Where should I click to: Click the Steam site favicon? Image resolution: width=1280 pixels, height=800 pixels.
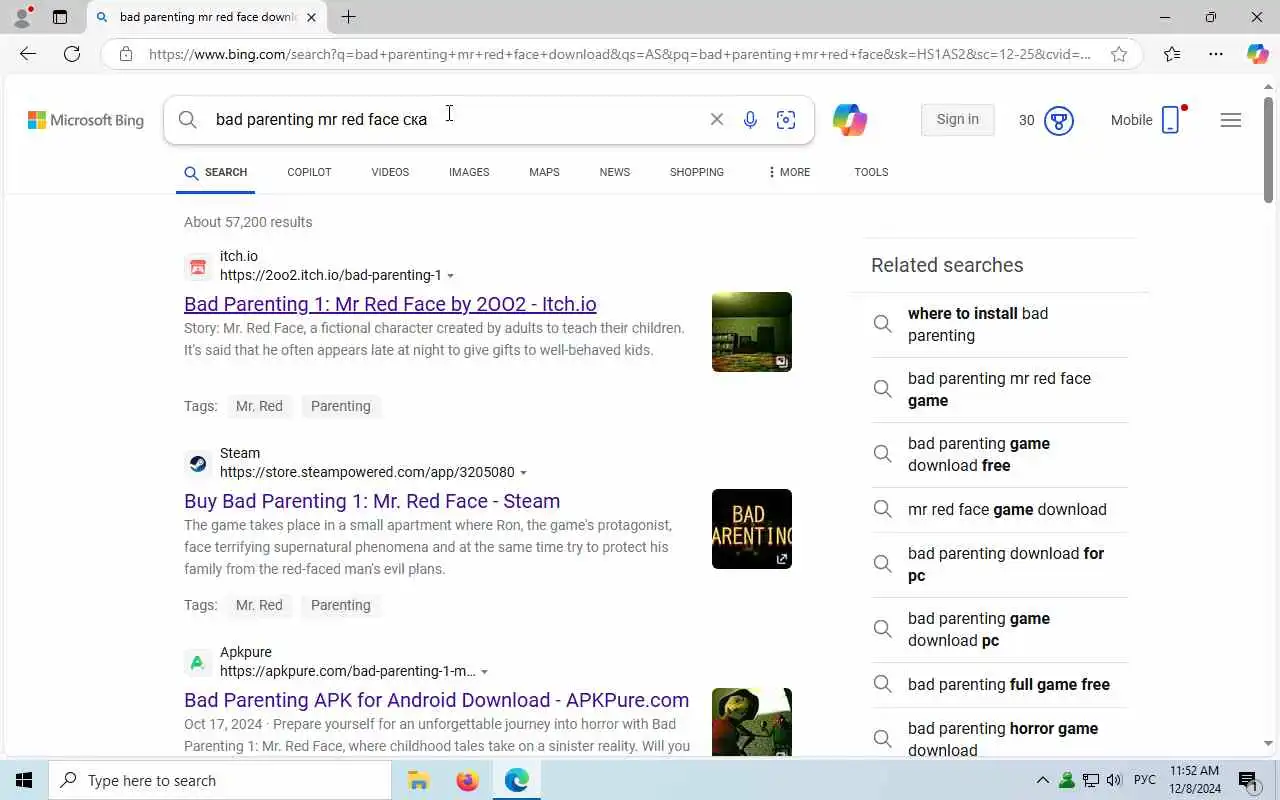click(x=198, y=463)
